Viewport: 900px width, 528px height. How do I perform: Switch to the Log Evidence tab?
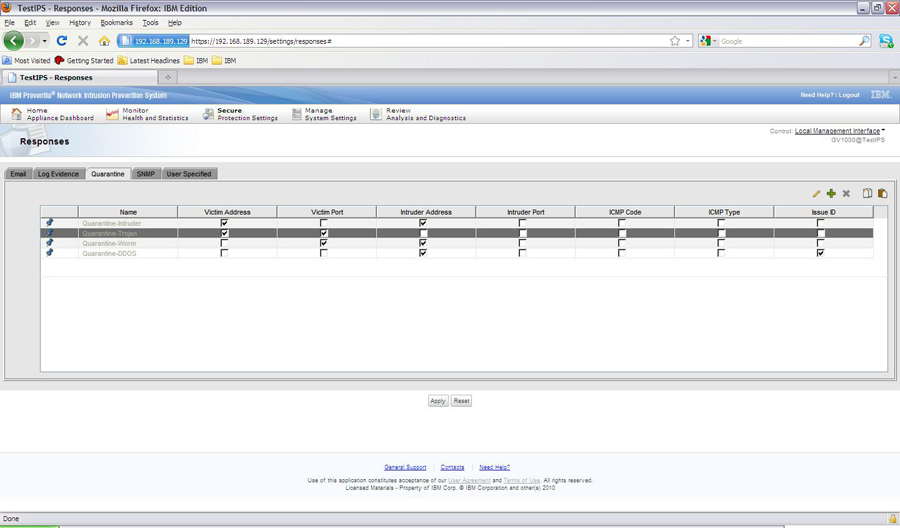[x=58, y=174]
